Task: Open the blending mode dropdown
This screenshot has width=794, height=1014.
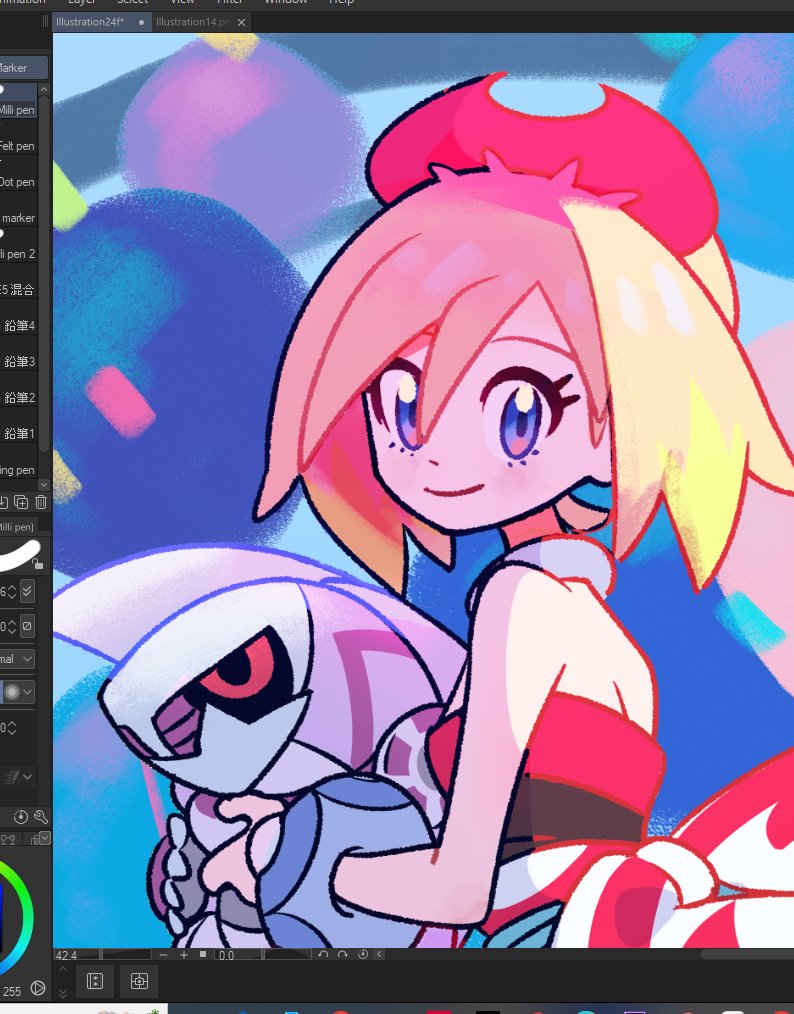Action: (17, 659)
